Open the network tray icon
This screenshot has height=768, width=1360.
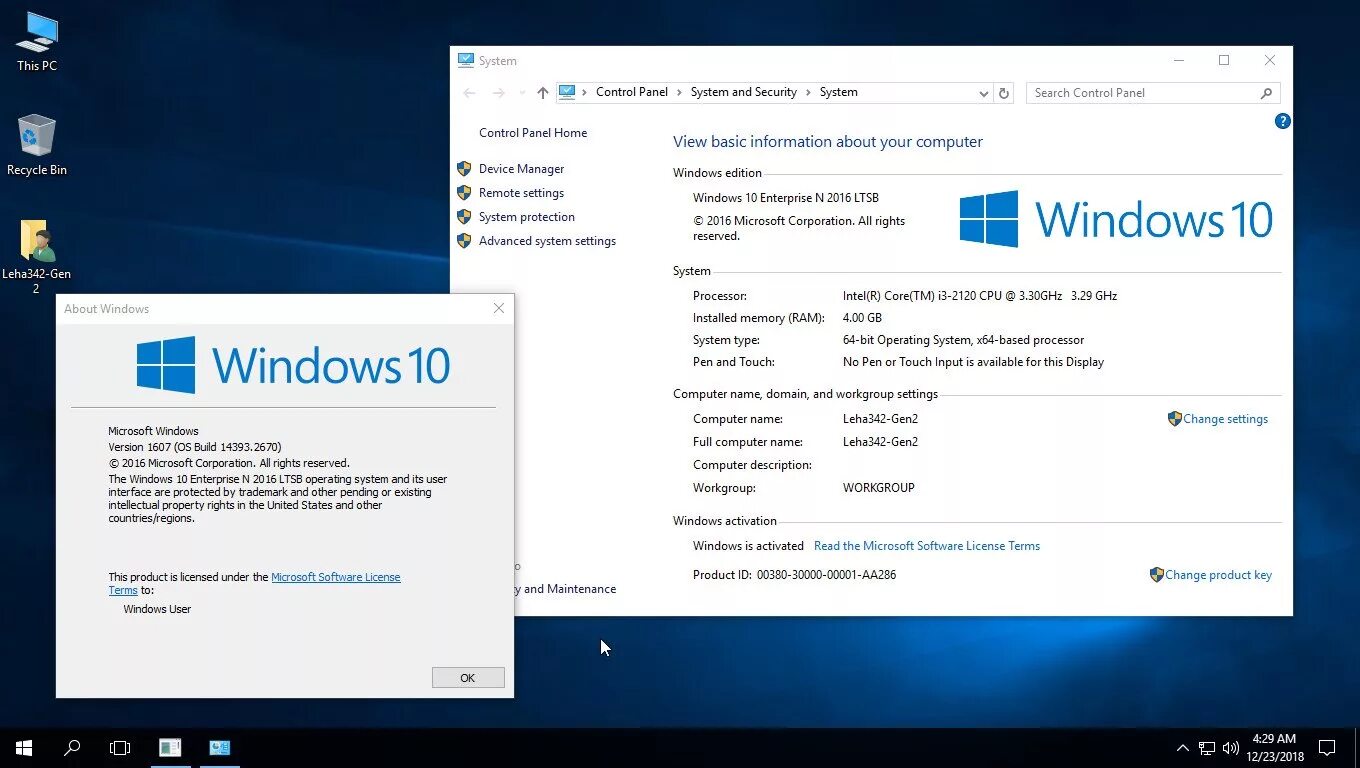[x=1207, y=747]
